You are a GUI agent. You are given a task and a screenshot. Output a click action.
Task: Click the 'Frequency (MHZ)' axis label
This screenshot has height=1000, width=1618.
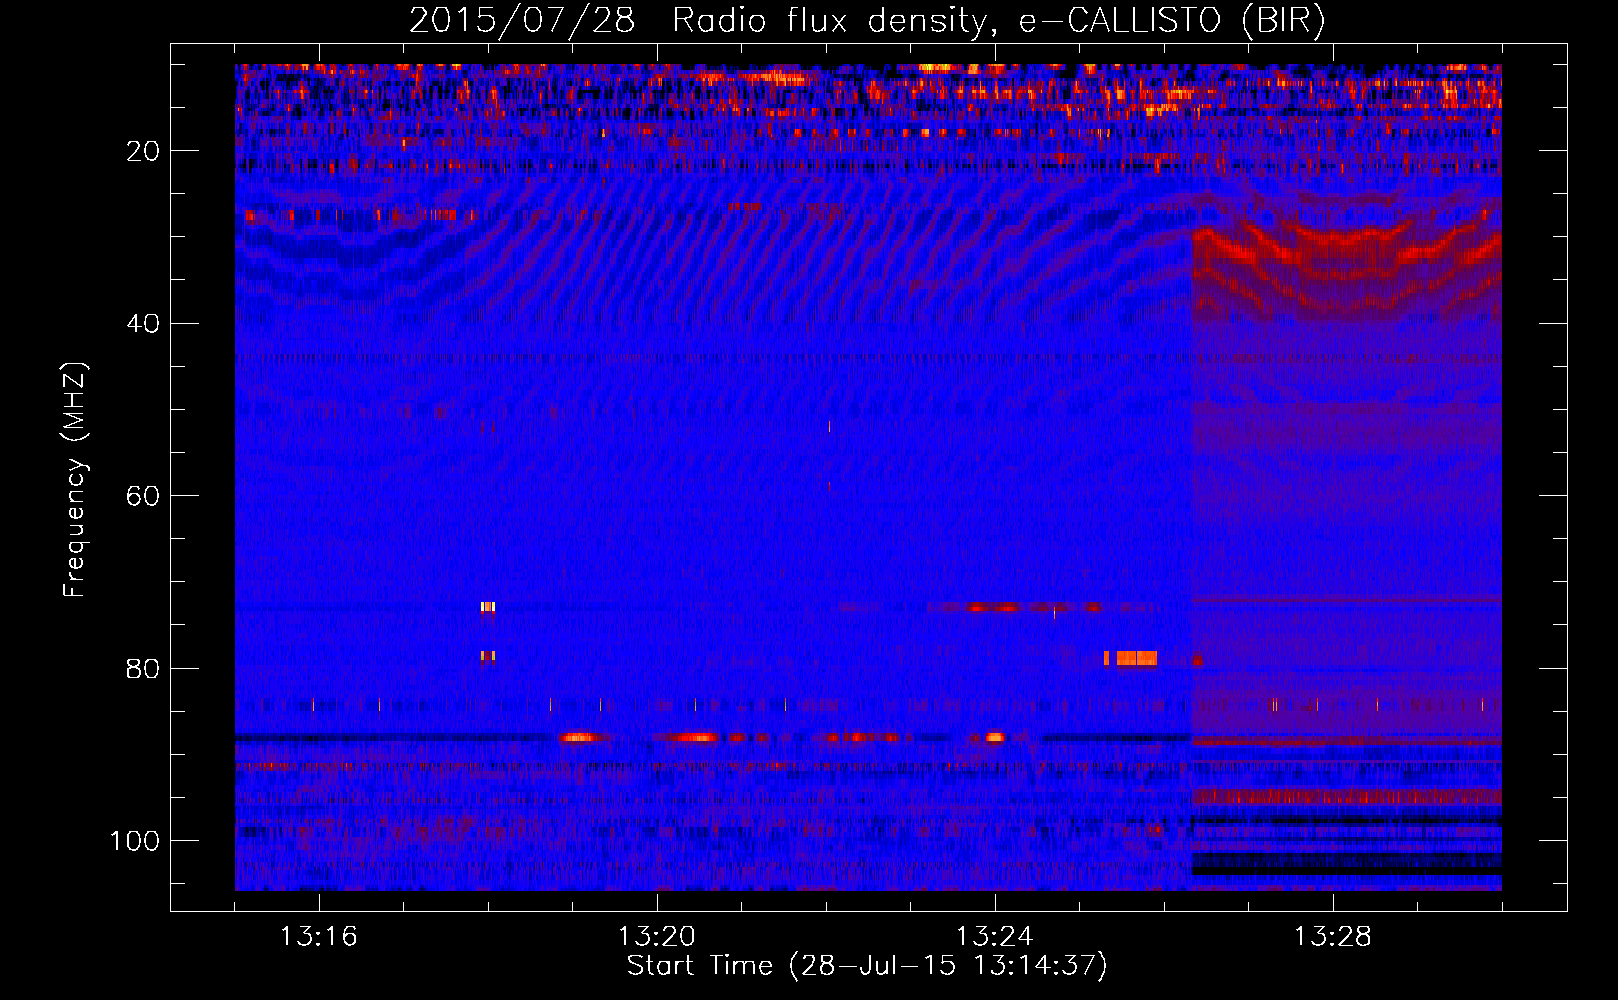coord(75,480)
